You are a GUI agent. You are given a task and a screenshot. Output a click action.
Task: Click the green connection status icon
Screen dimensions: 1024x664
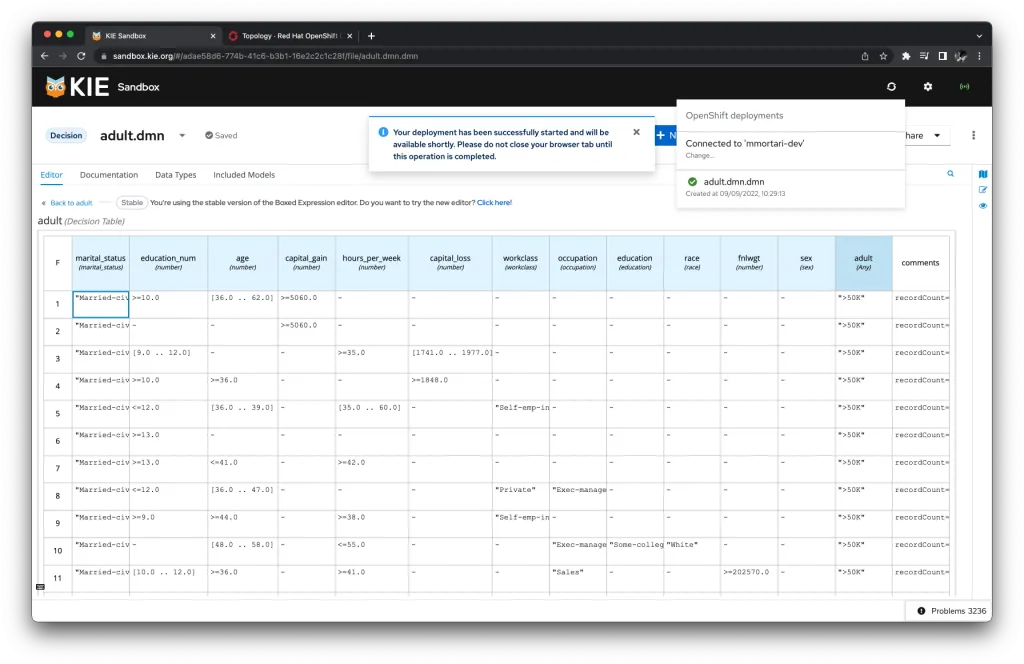pyautogui.click(x=964, y=86)
